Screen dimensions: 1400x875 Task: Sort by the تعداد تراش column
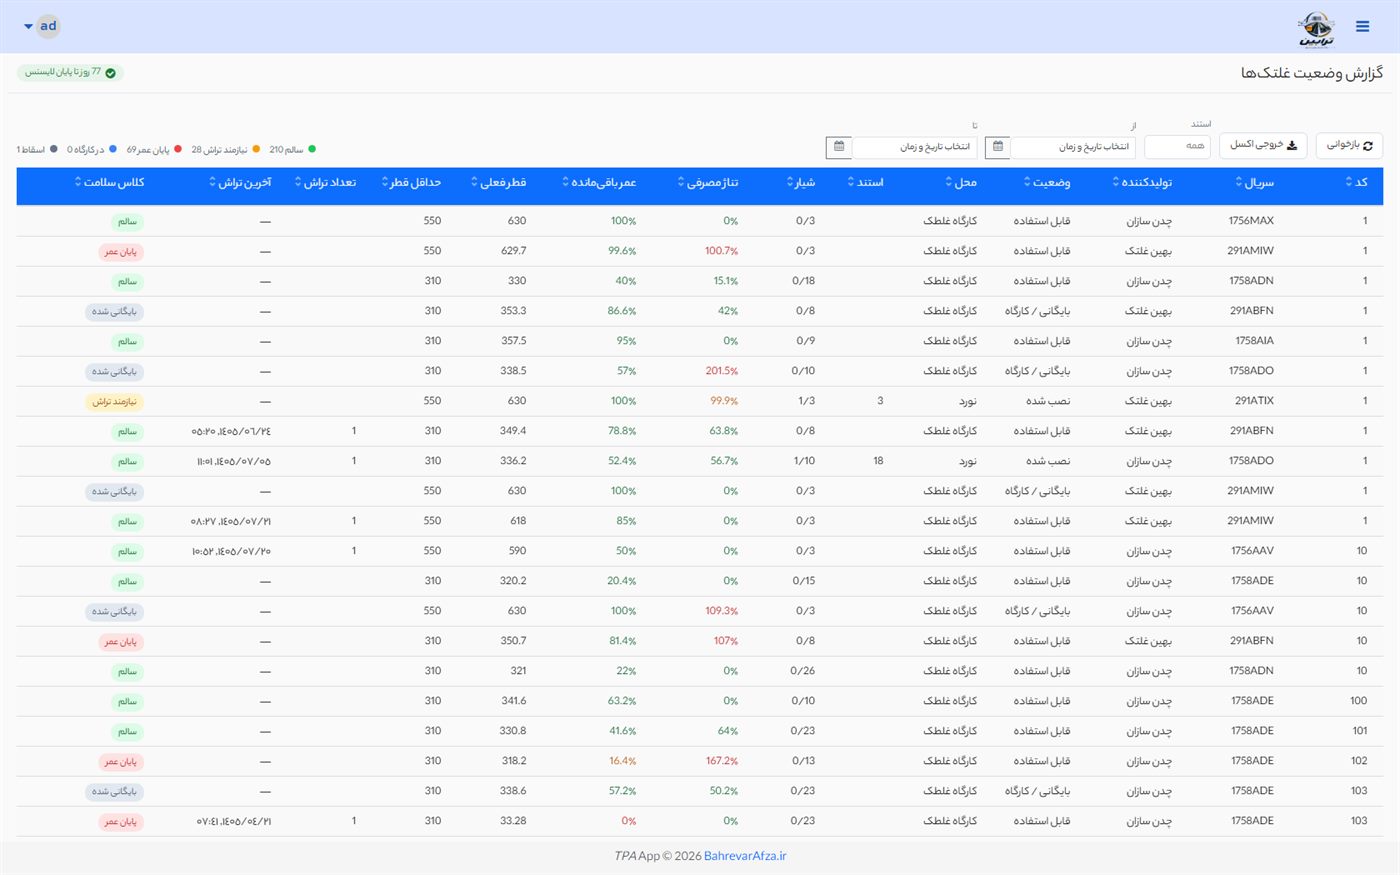click(325, 183)
